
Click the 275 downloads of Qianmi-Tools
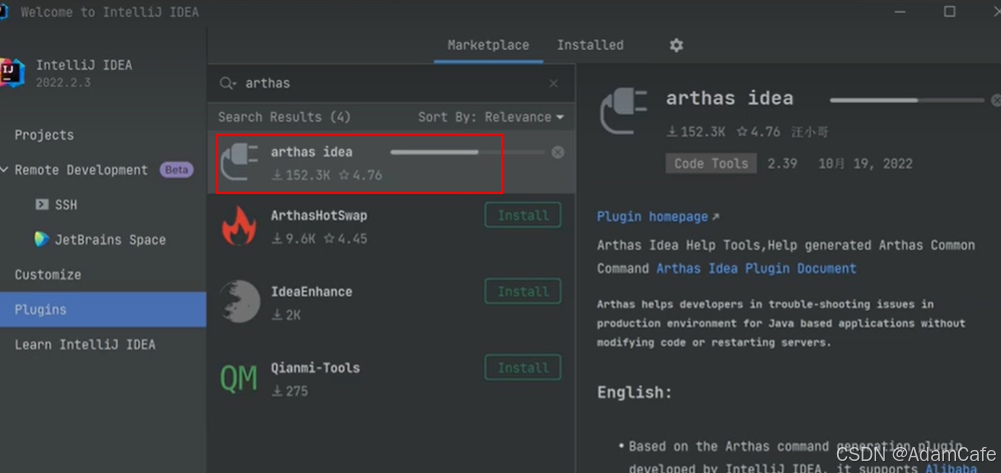[290, 391]
